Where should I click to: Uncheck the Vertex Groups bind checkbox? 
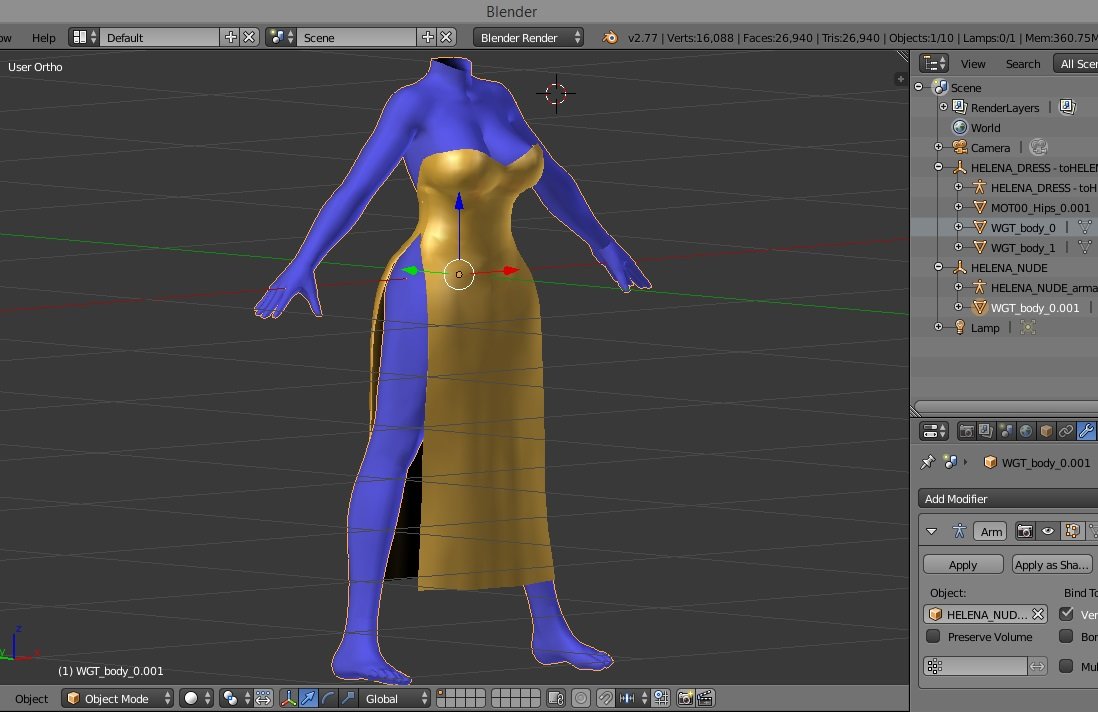click(1066, 614)
